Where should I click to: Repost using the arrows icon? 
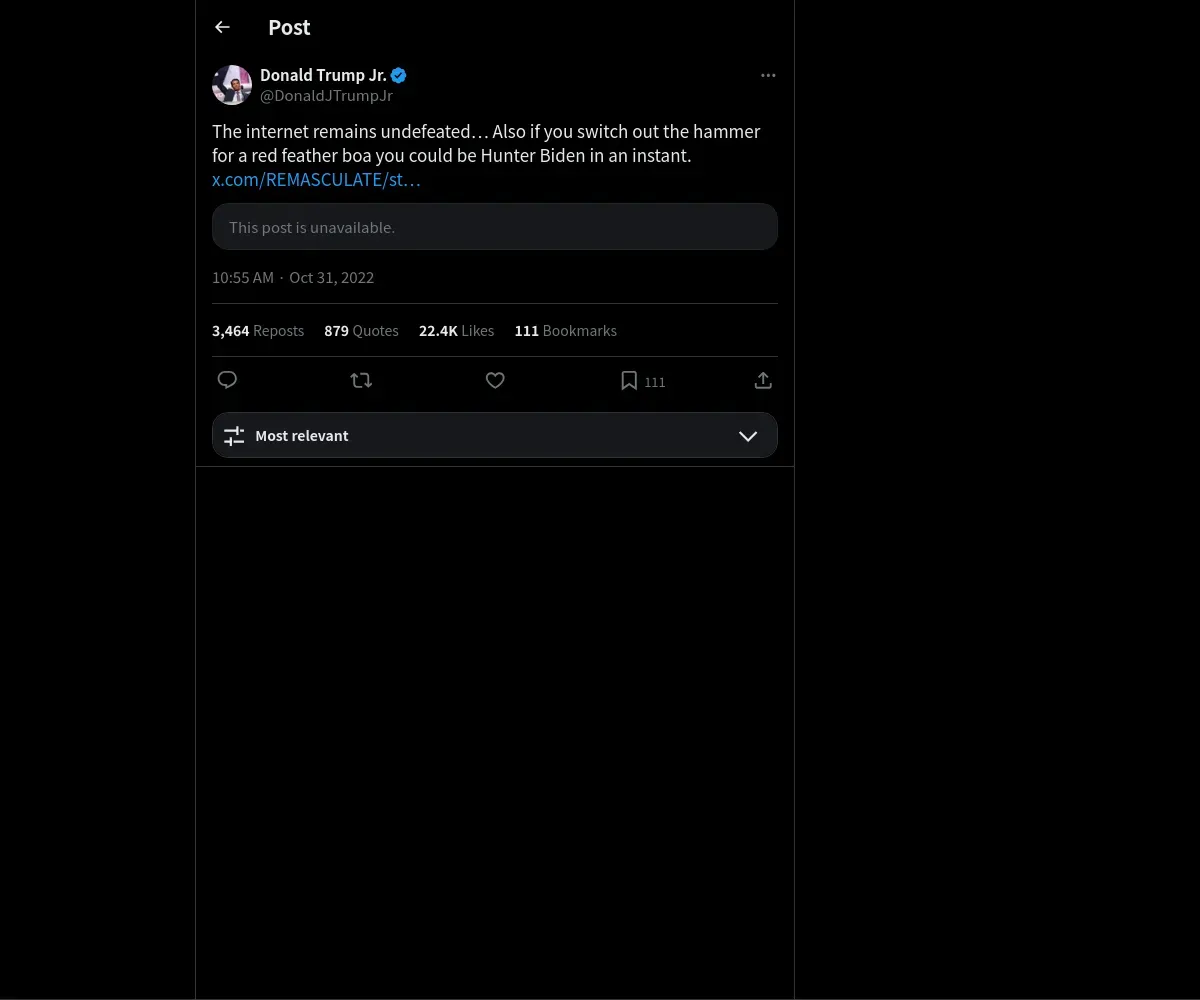click(361, 380)
